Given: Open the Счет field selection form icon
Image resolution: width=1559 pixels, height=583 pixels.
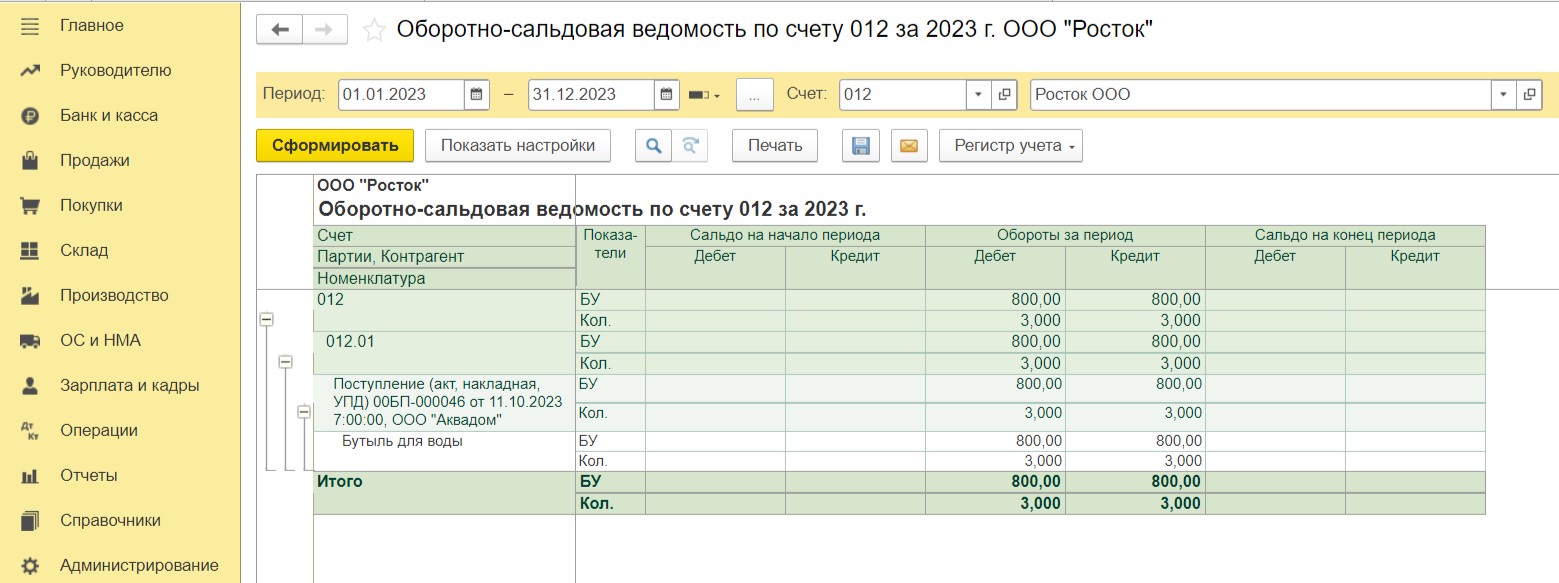Looking at the screenshot, I should (x=1004, y=95).
